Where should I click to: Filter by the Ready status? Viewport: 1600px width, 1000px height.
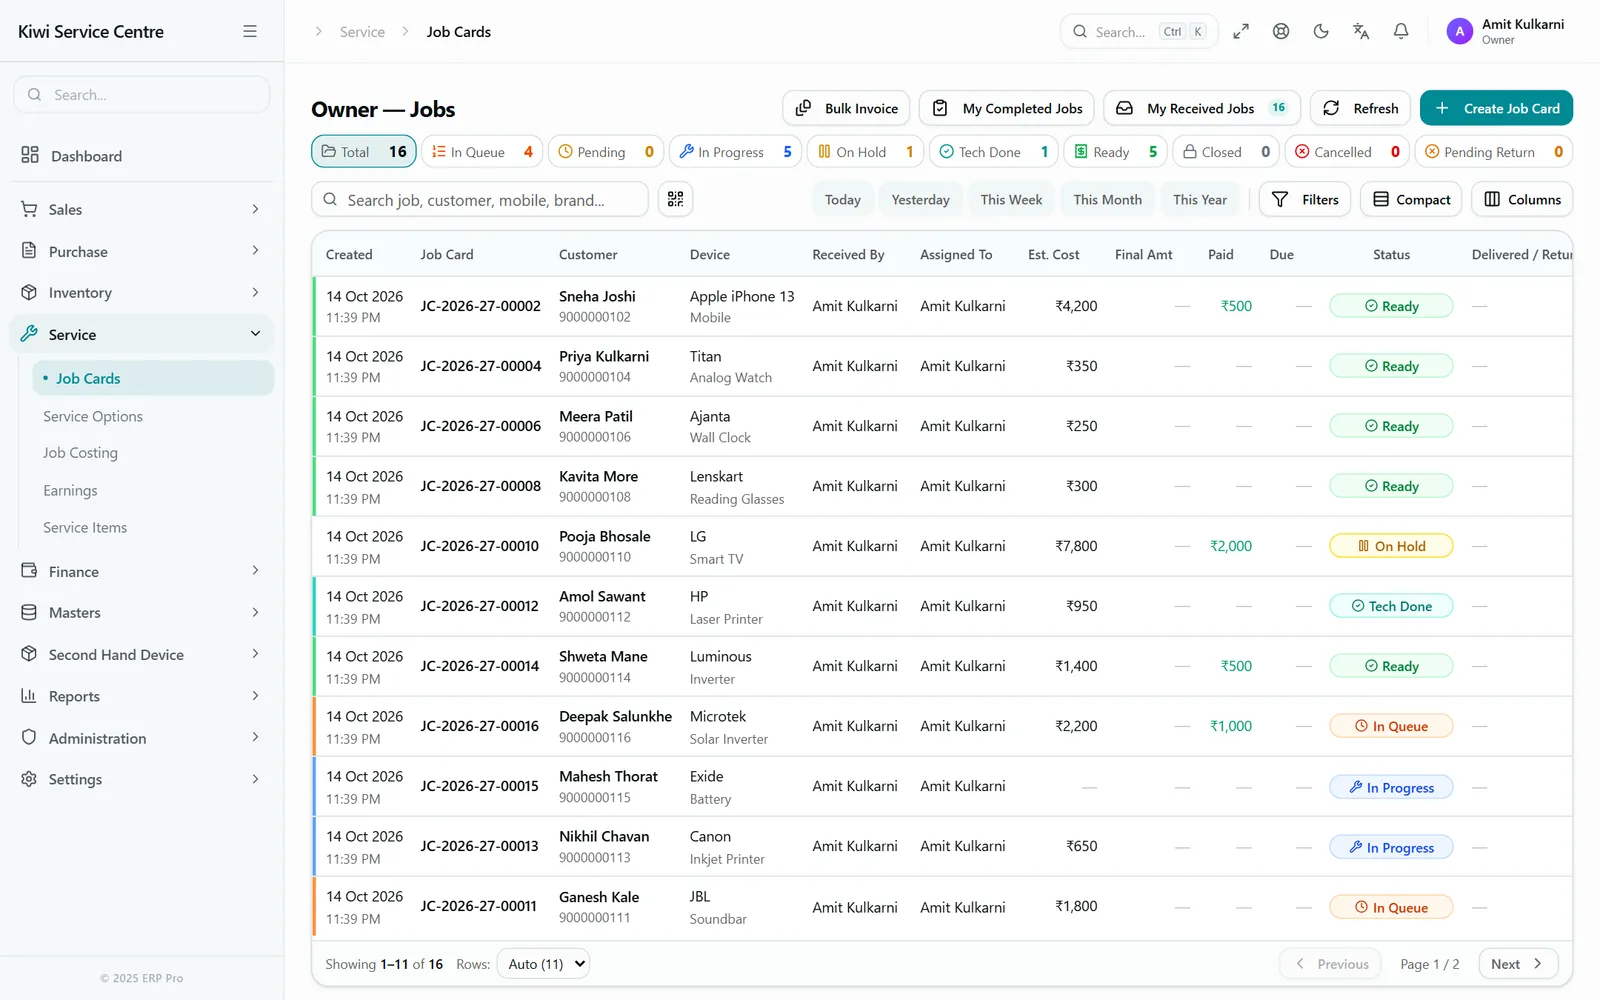click(x=1115, y=151)
